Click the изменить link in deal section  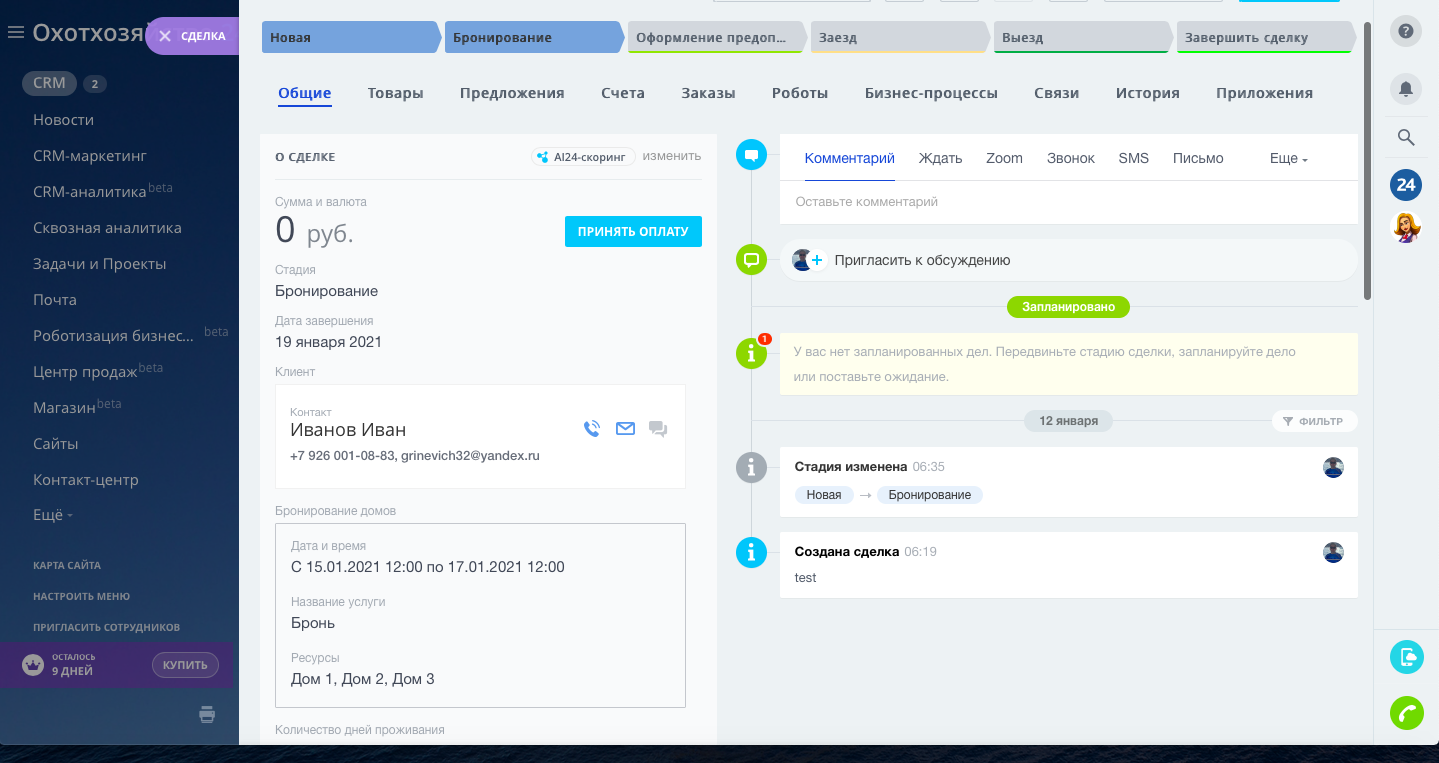(x=671, y=156)
